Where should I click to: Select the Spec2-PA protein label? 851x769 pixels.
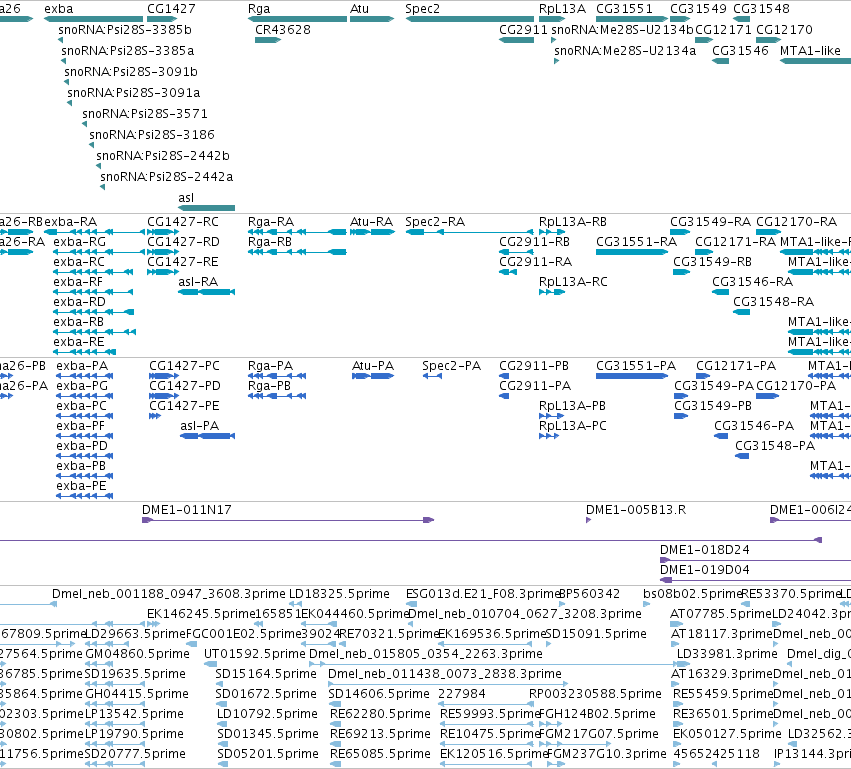point(452,366)
